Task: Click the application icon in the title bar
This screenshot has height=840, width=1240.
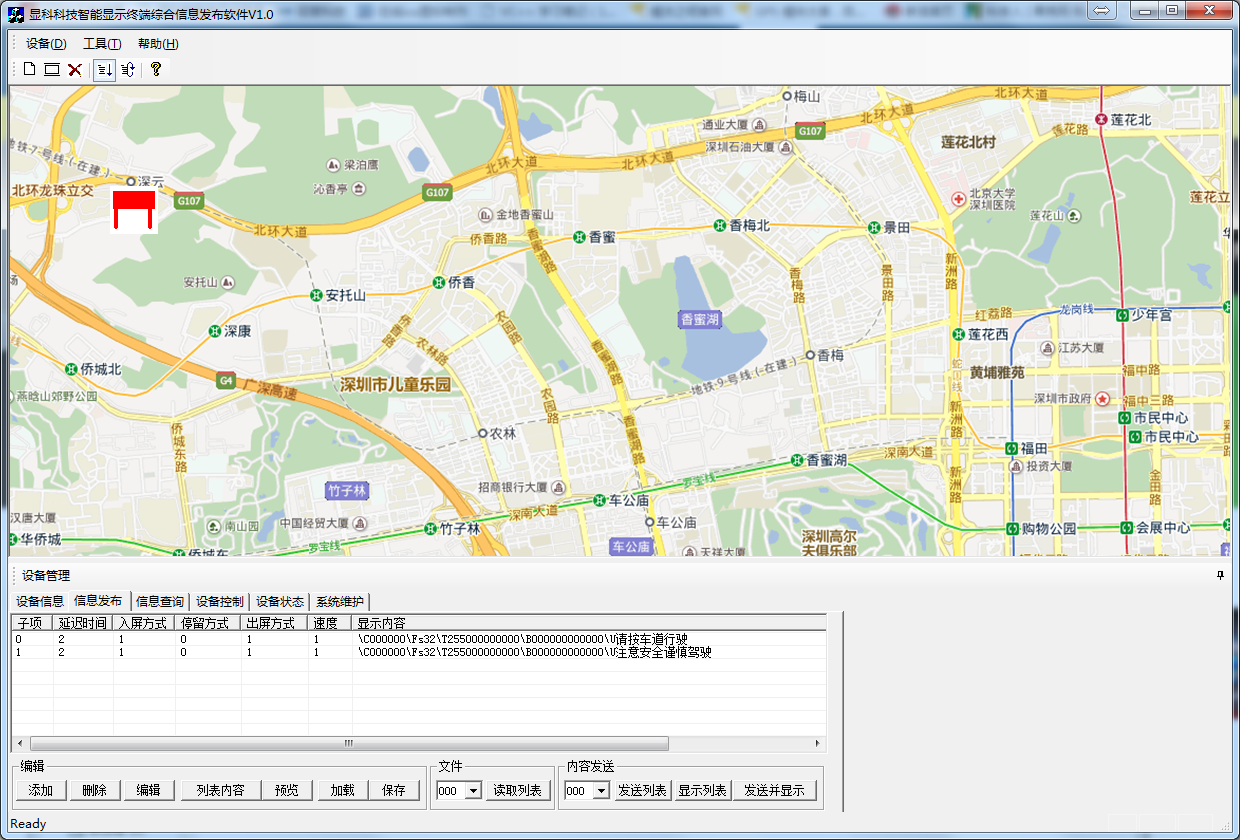Action: pos(17,14)
